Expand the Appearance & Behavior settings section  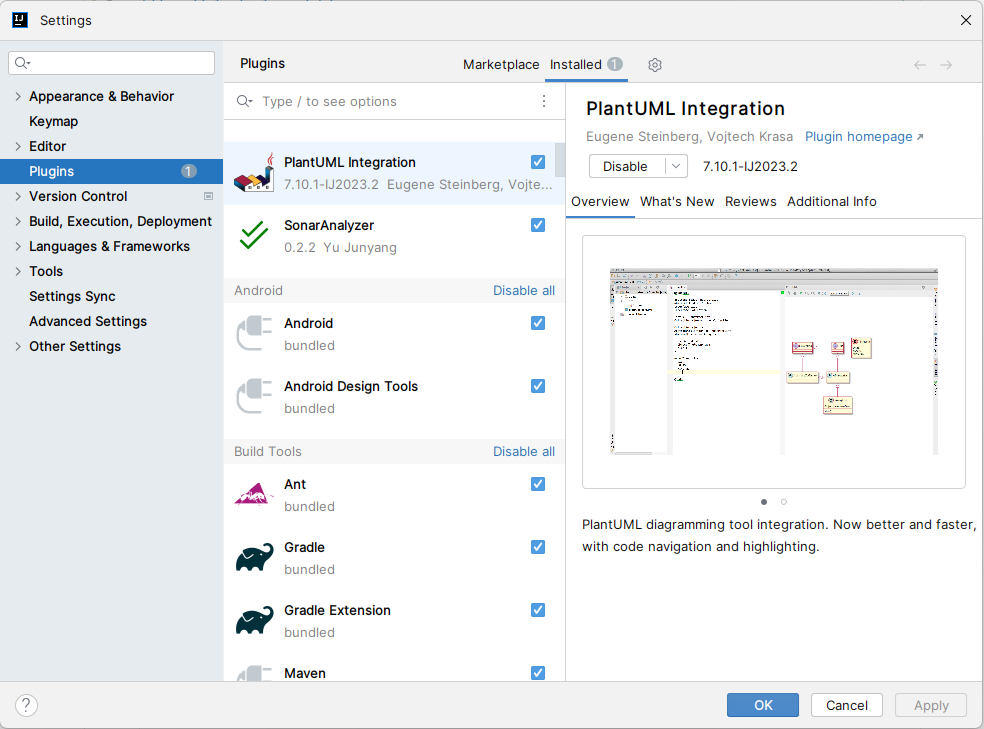point(18,97)
